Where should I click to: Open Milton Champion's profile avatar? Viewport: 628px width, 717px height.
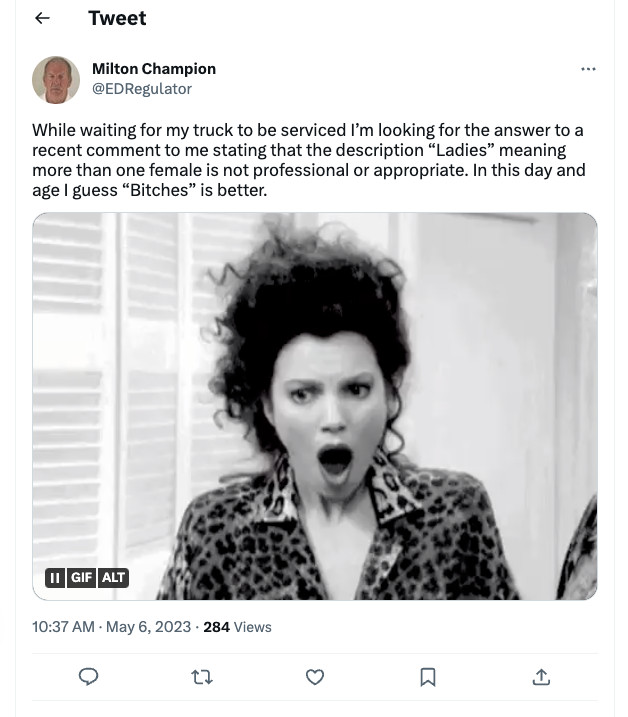pos(56,80)
